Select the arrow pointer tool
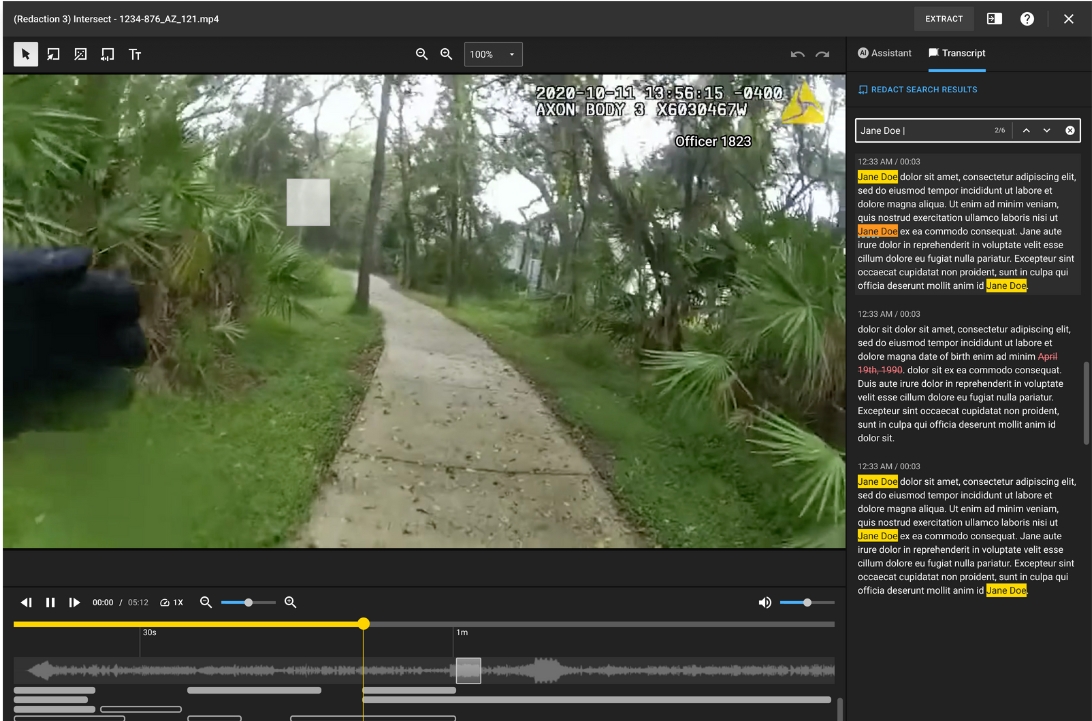Screen dimensions: 1092x721 27,55
